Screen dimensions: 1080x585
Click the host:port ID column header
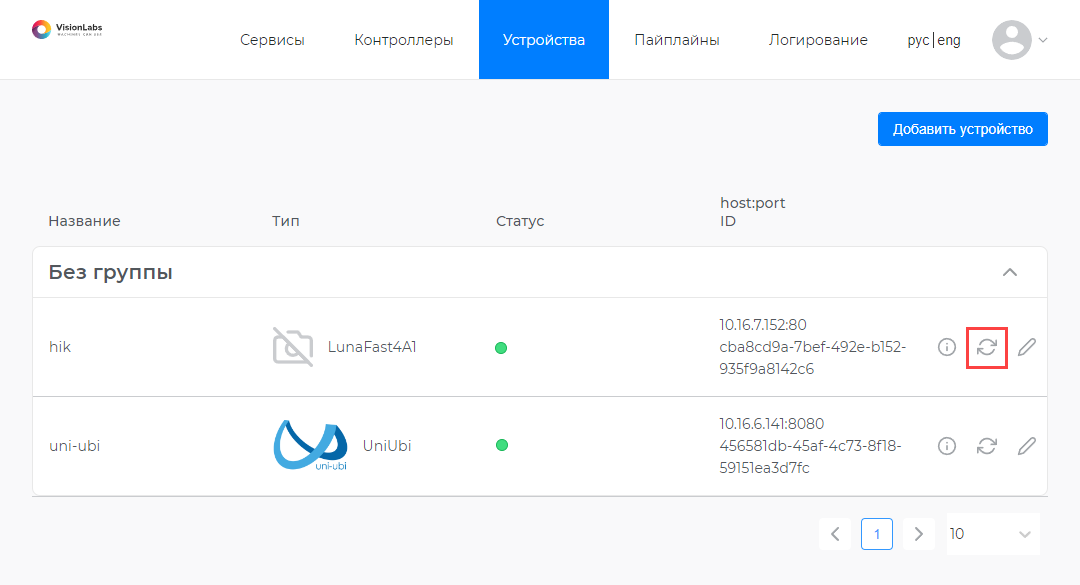752,212
